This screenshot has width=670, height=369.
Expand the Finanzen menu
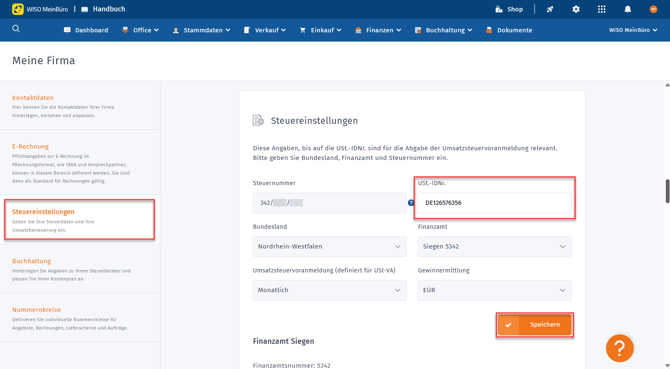[x=378, y=30]
